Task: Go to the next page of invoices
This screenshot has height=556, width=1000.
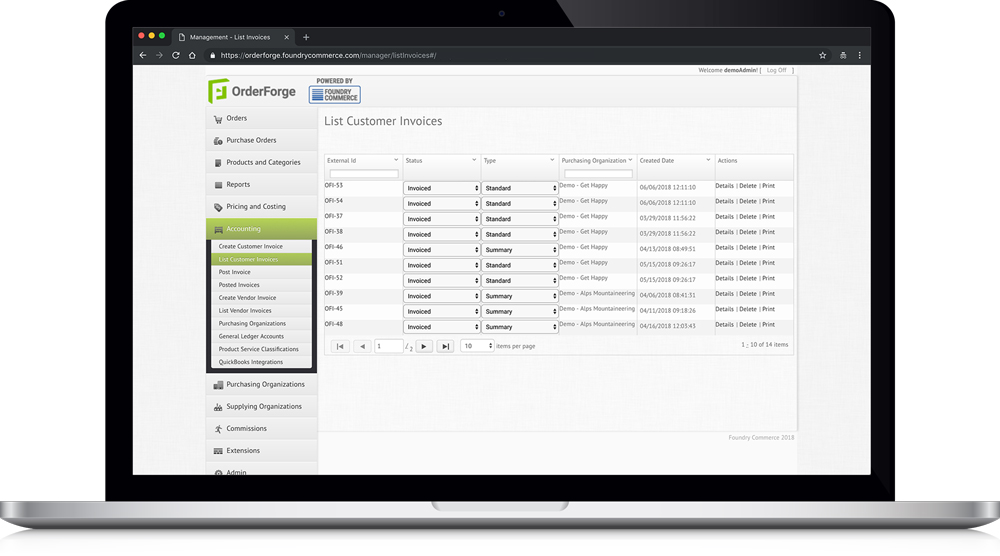Action: [x=424, y=346]
